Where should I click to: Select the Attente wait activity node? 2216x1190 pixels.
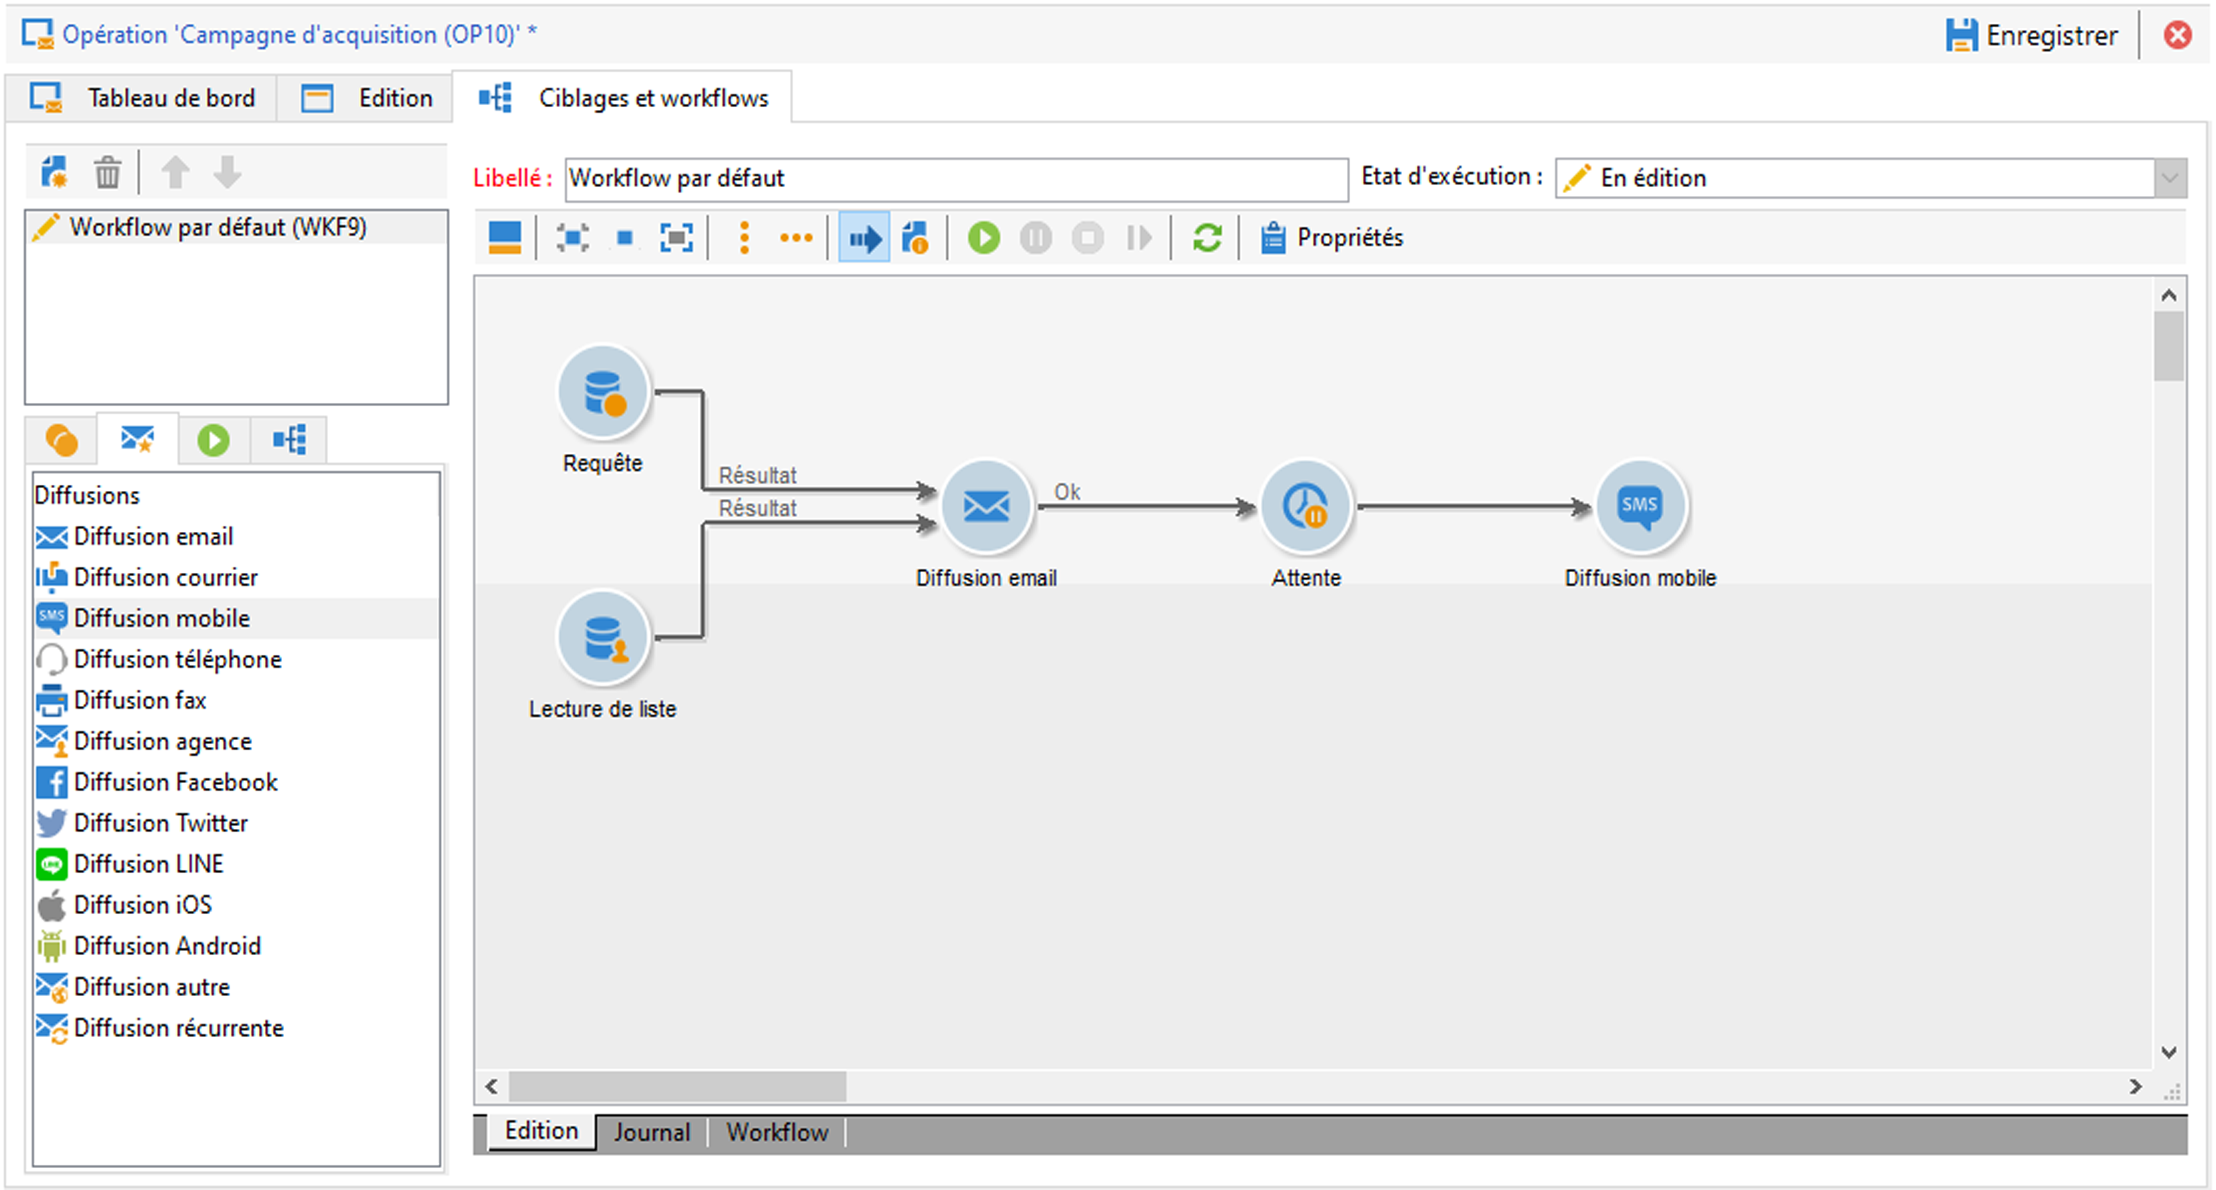pos(1305,506)
